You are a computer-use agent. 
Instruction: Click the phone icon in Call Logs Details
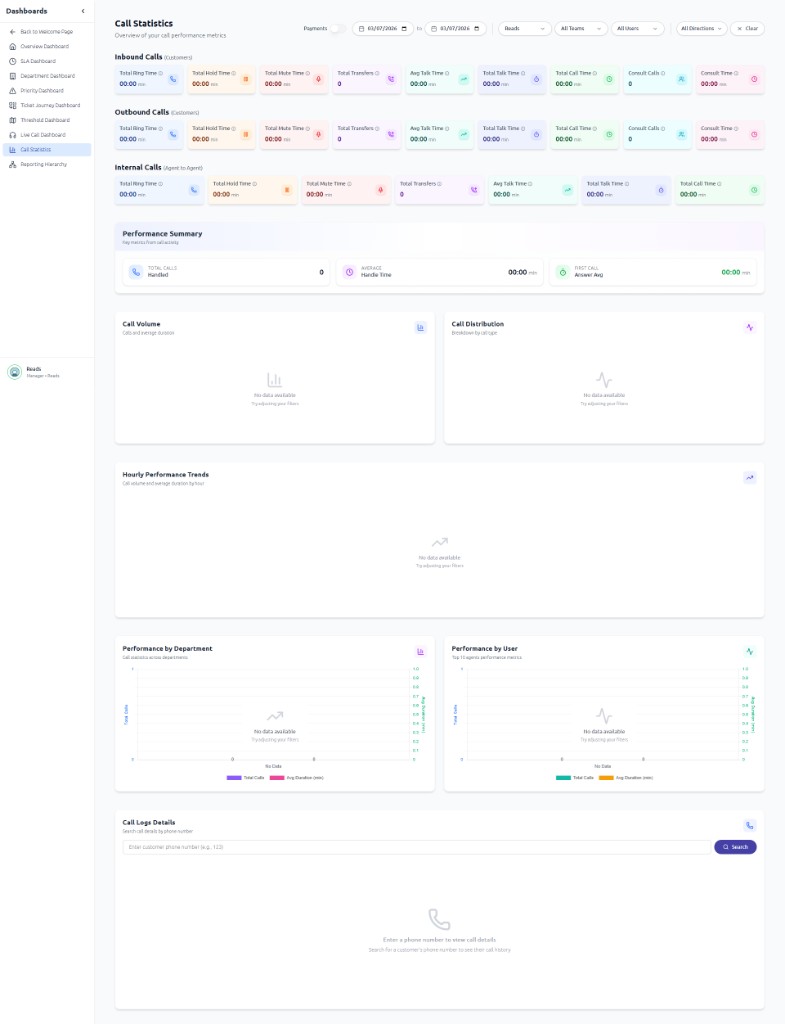click(x=749, y=826)
